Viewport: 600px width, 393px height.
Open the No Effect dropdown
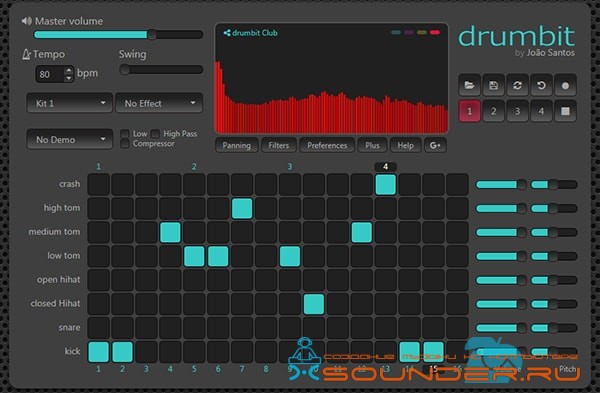[159, 103]
